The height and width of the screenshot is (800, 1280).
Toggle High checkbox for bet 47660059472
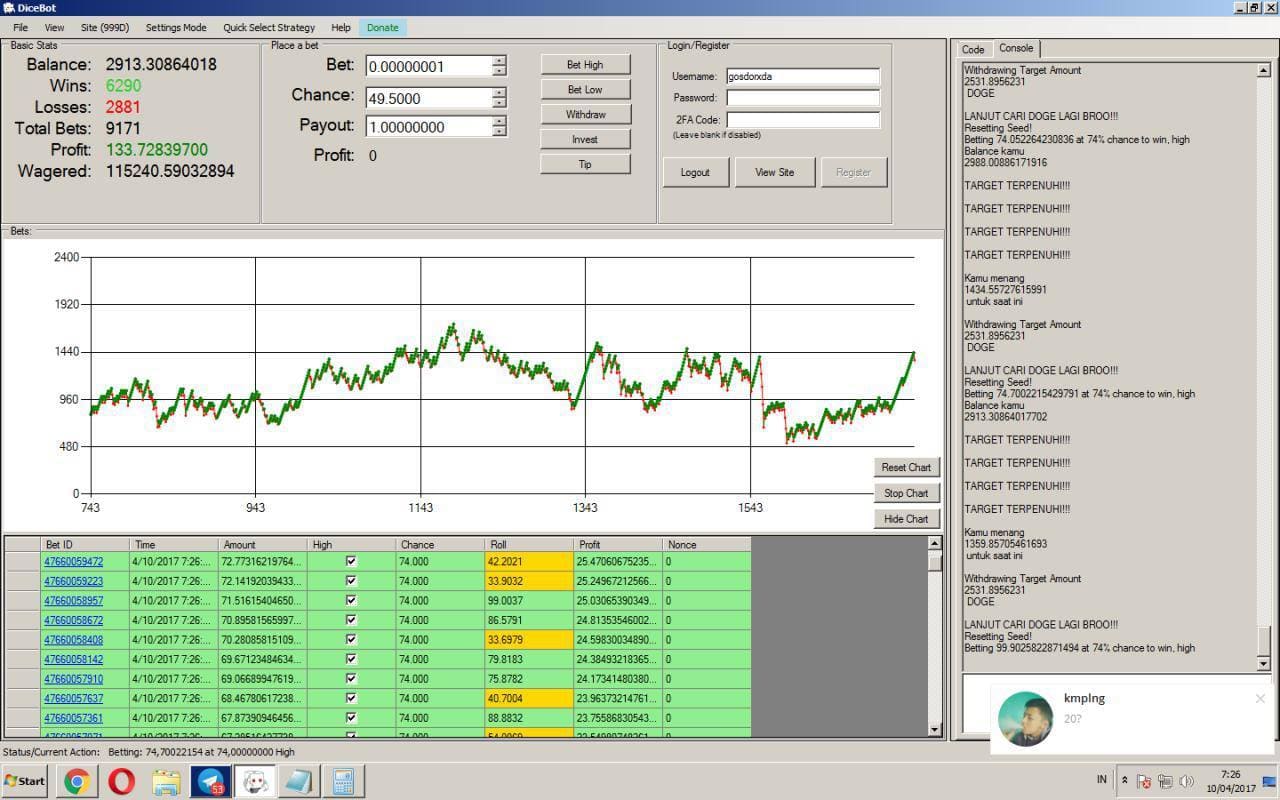click(x=351, y=561)
